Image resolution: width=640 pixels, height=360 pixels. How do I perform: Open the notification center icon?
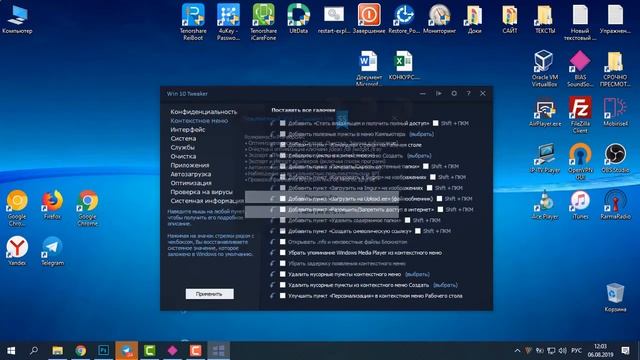625,351
